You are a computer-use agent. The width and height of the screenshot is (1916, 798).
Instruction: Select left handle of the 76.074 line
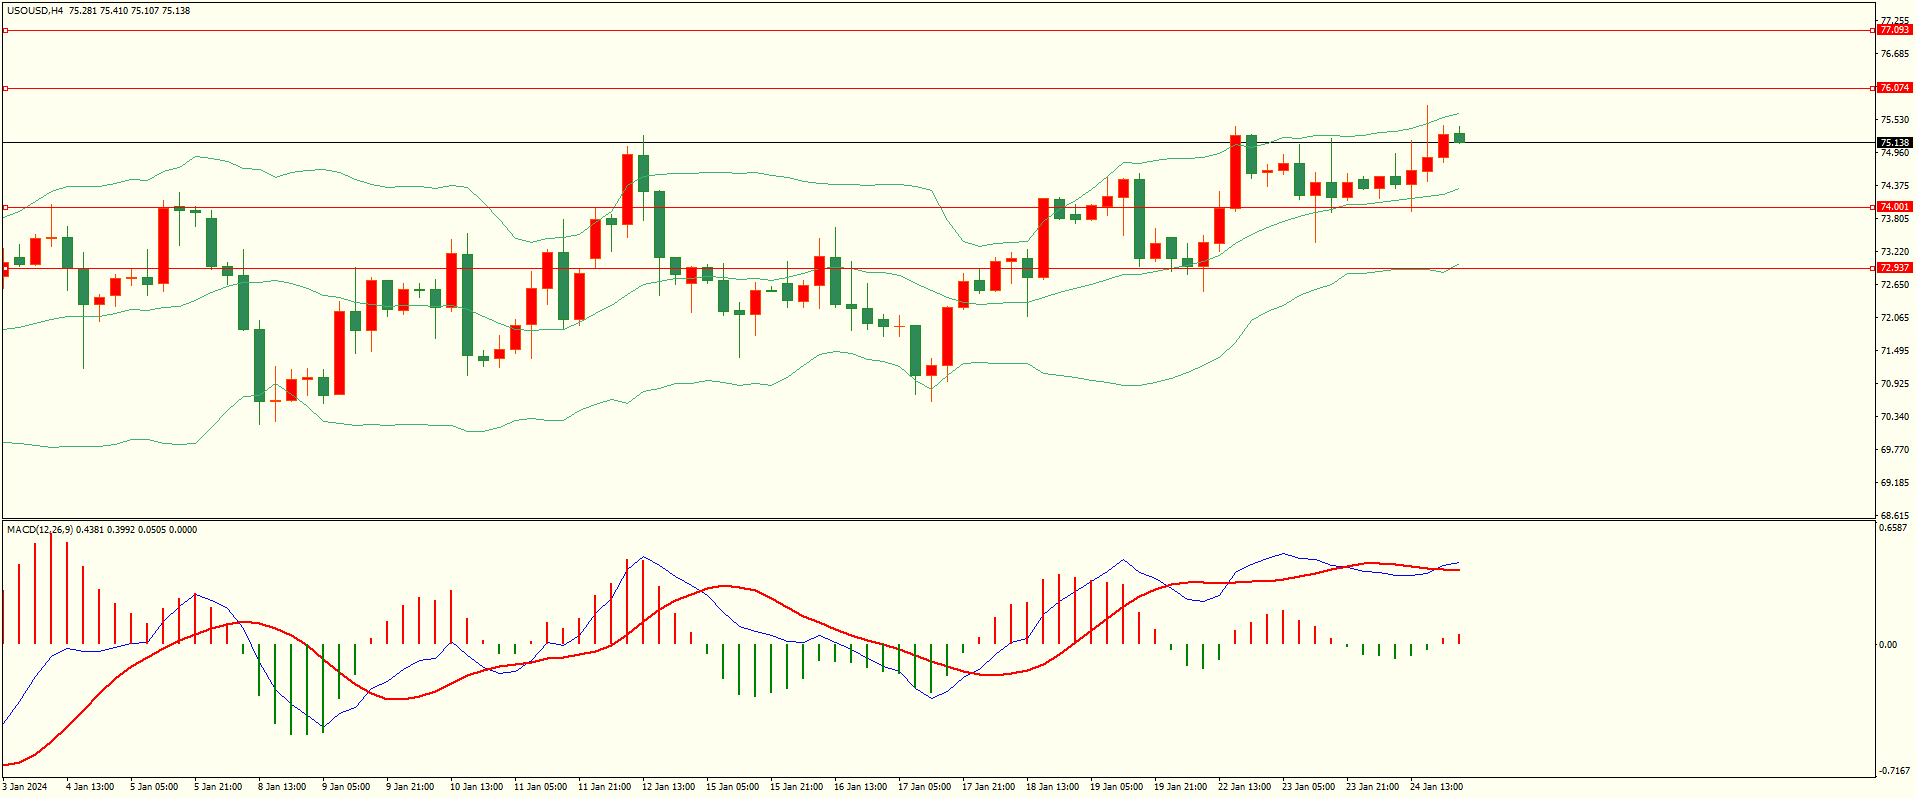[5, 89]
